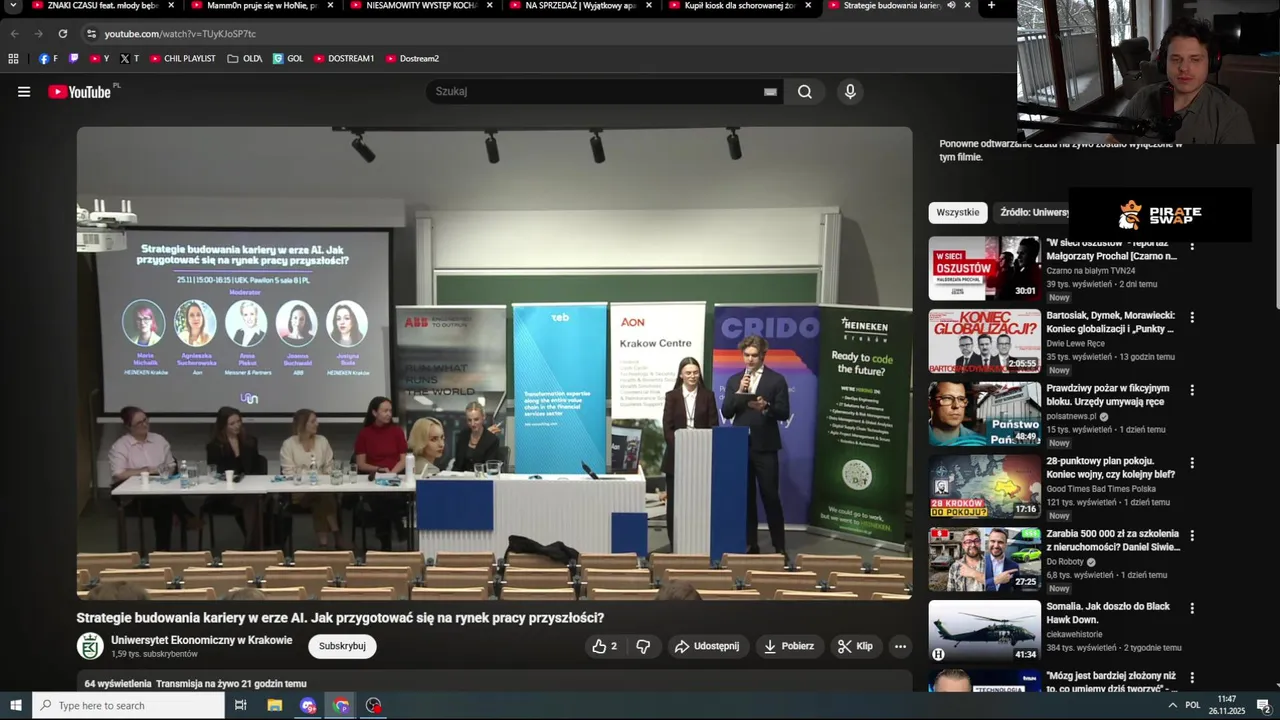The width and height of the screenshot is (1280, 720).
Task: Open Task View on the taskbar
Action: point(241,706)
